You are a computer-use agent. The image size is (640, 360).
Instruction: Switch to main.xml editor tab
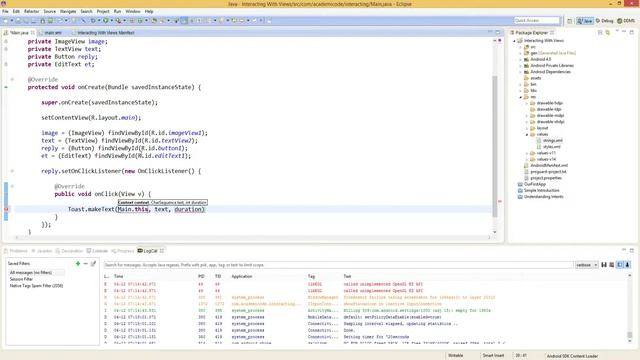coord(53,32)
